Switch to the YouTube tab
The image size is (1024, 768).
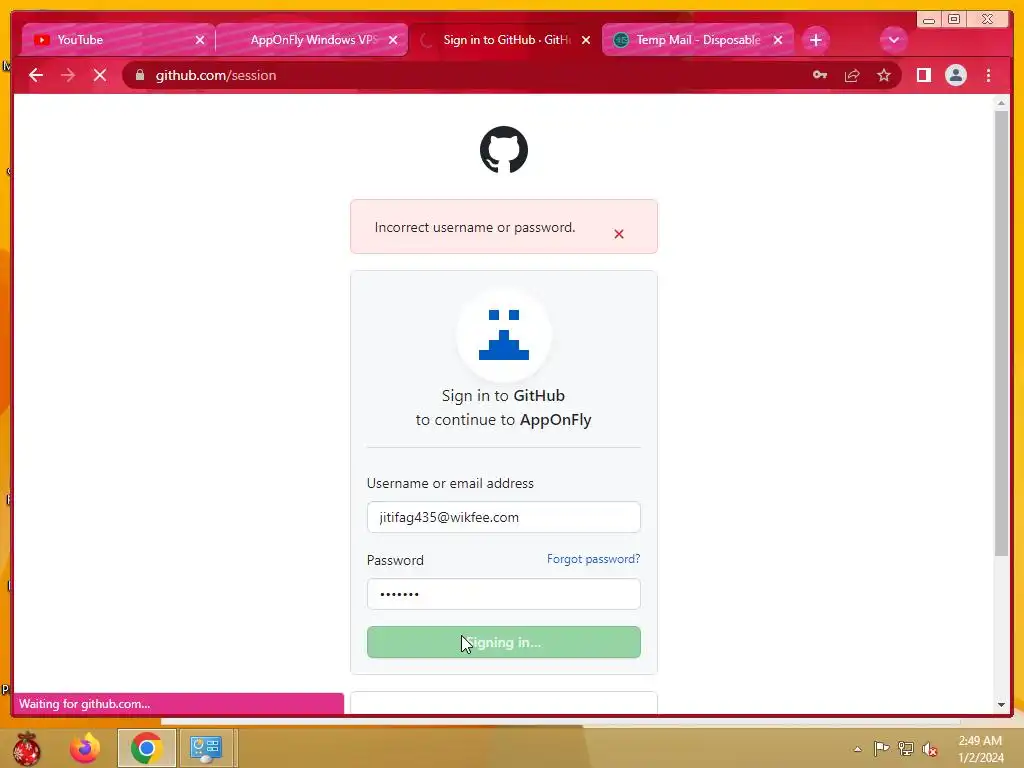118,40
